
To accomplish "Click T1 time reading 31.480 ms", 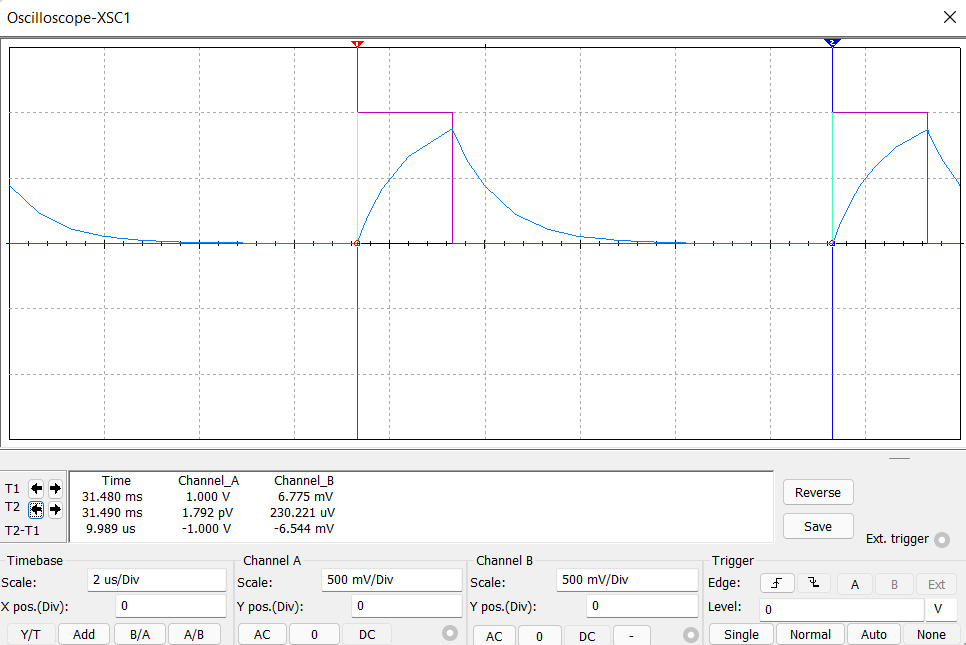I will [x=112, y=497].
